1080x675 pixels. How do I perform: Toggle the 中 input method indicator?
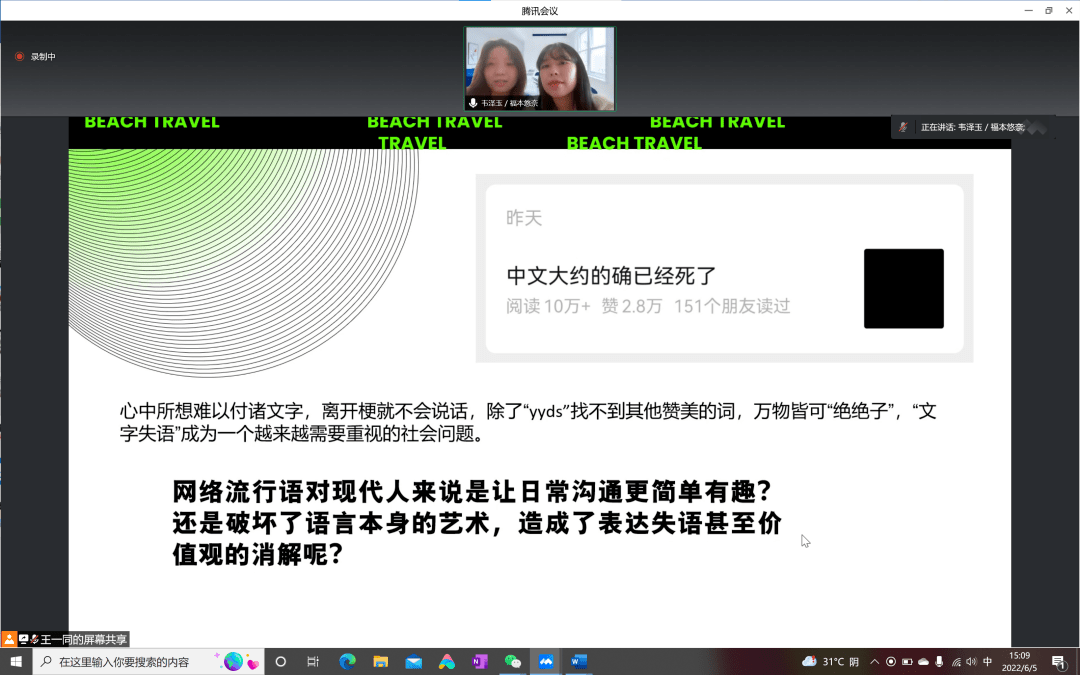[987, 662]
